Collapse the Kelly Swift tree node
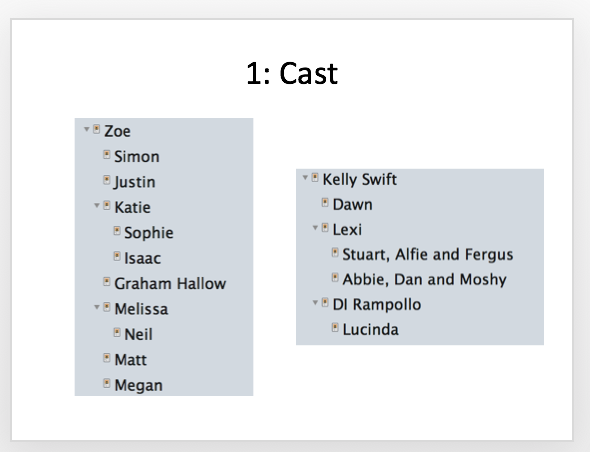Screen dimensions: 590x452 pos(305,178)
